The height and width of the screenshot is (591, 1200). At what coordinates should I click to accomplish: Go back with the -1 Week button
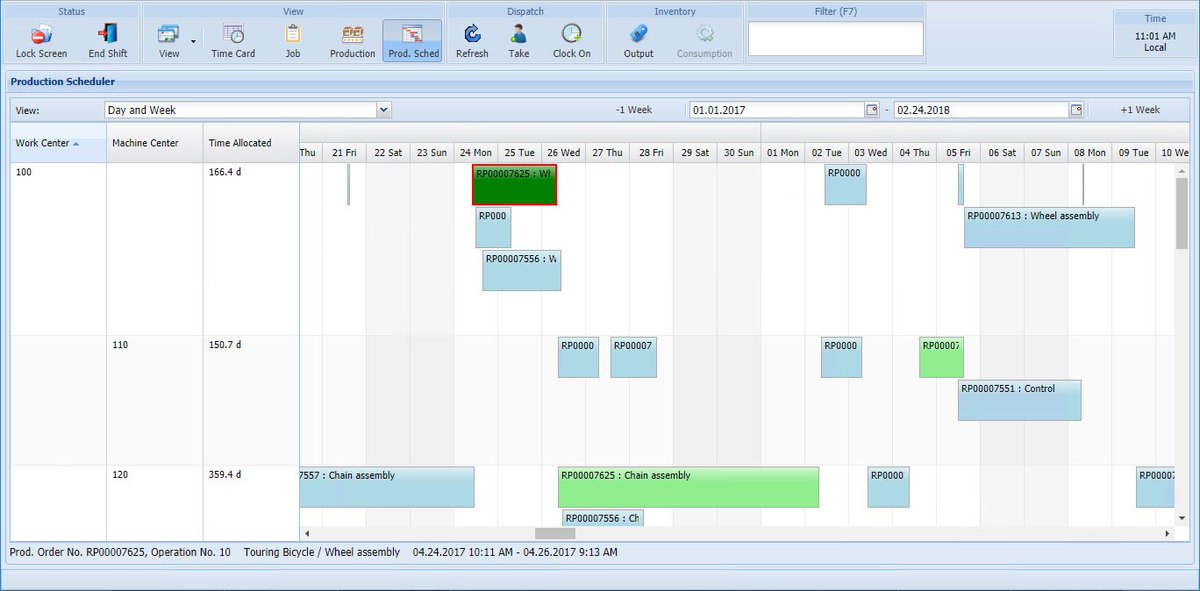point(634,110)
